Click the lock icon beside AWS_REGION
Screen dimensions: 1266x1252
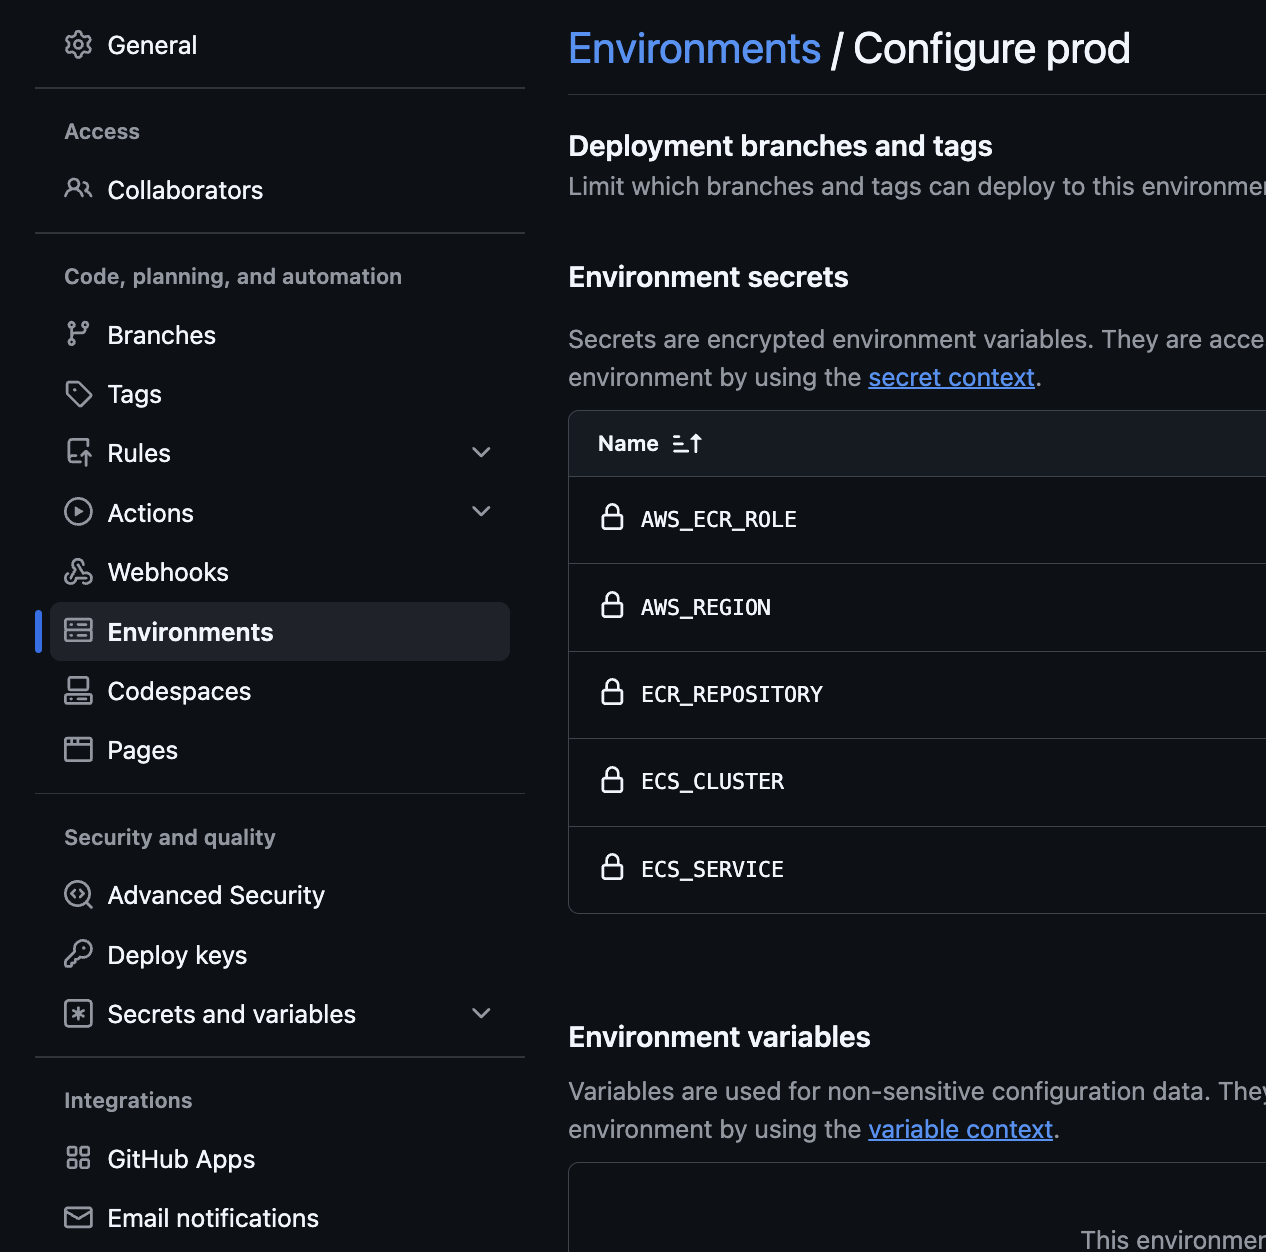(x=612, y=605)
